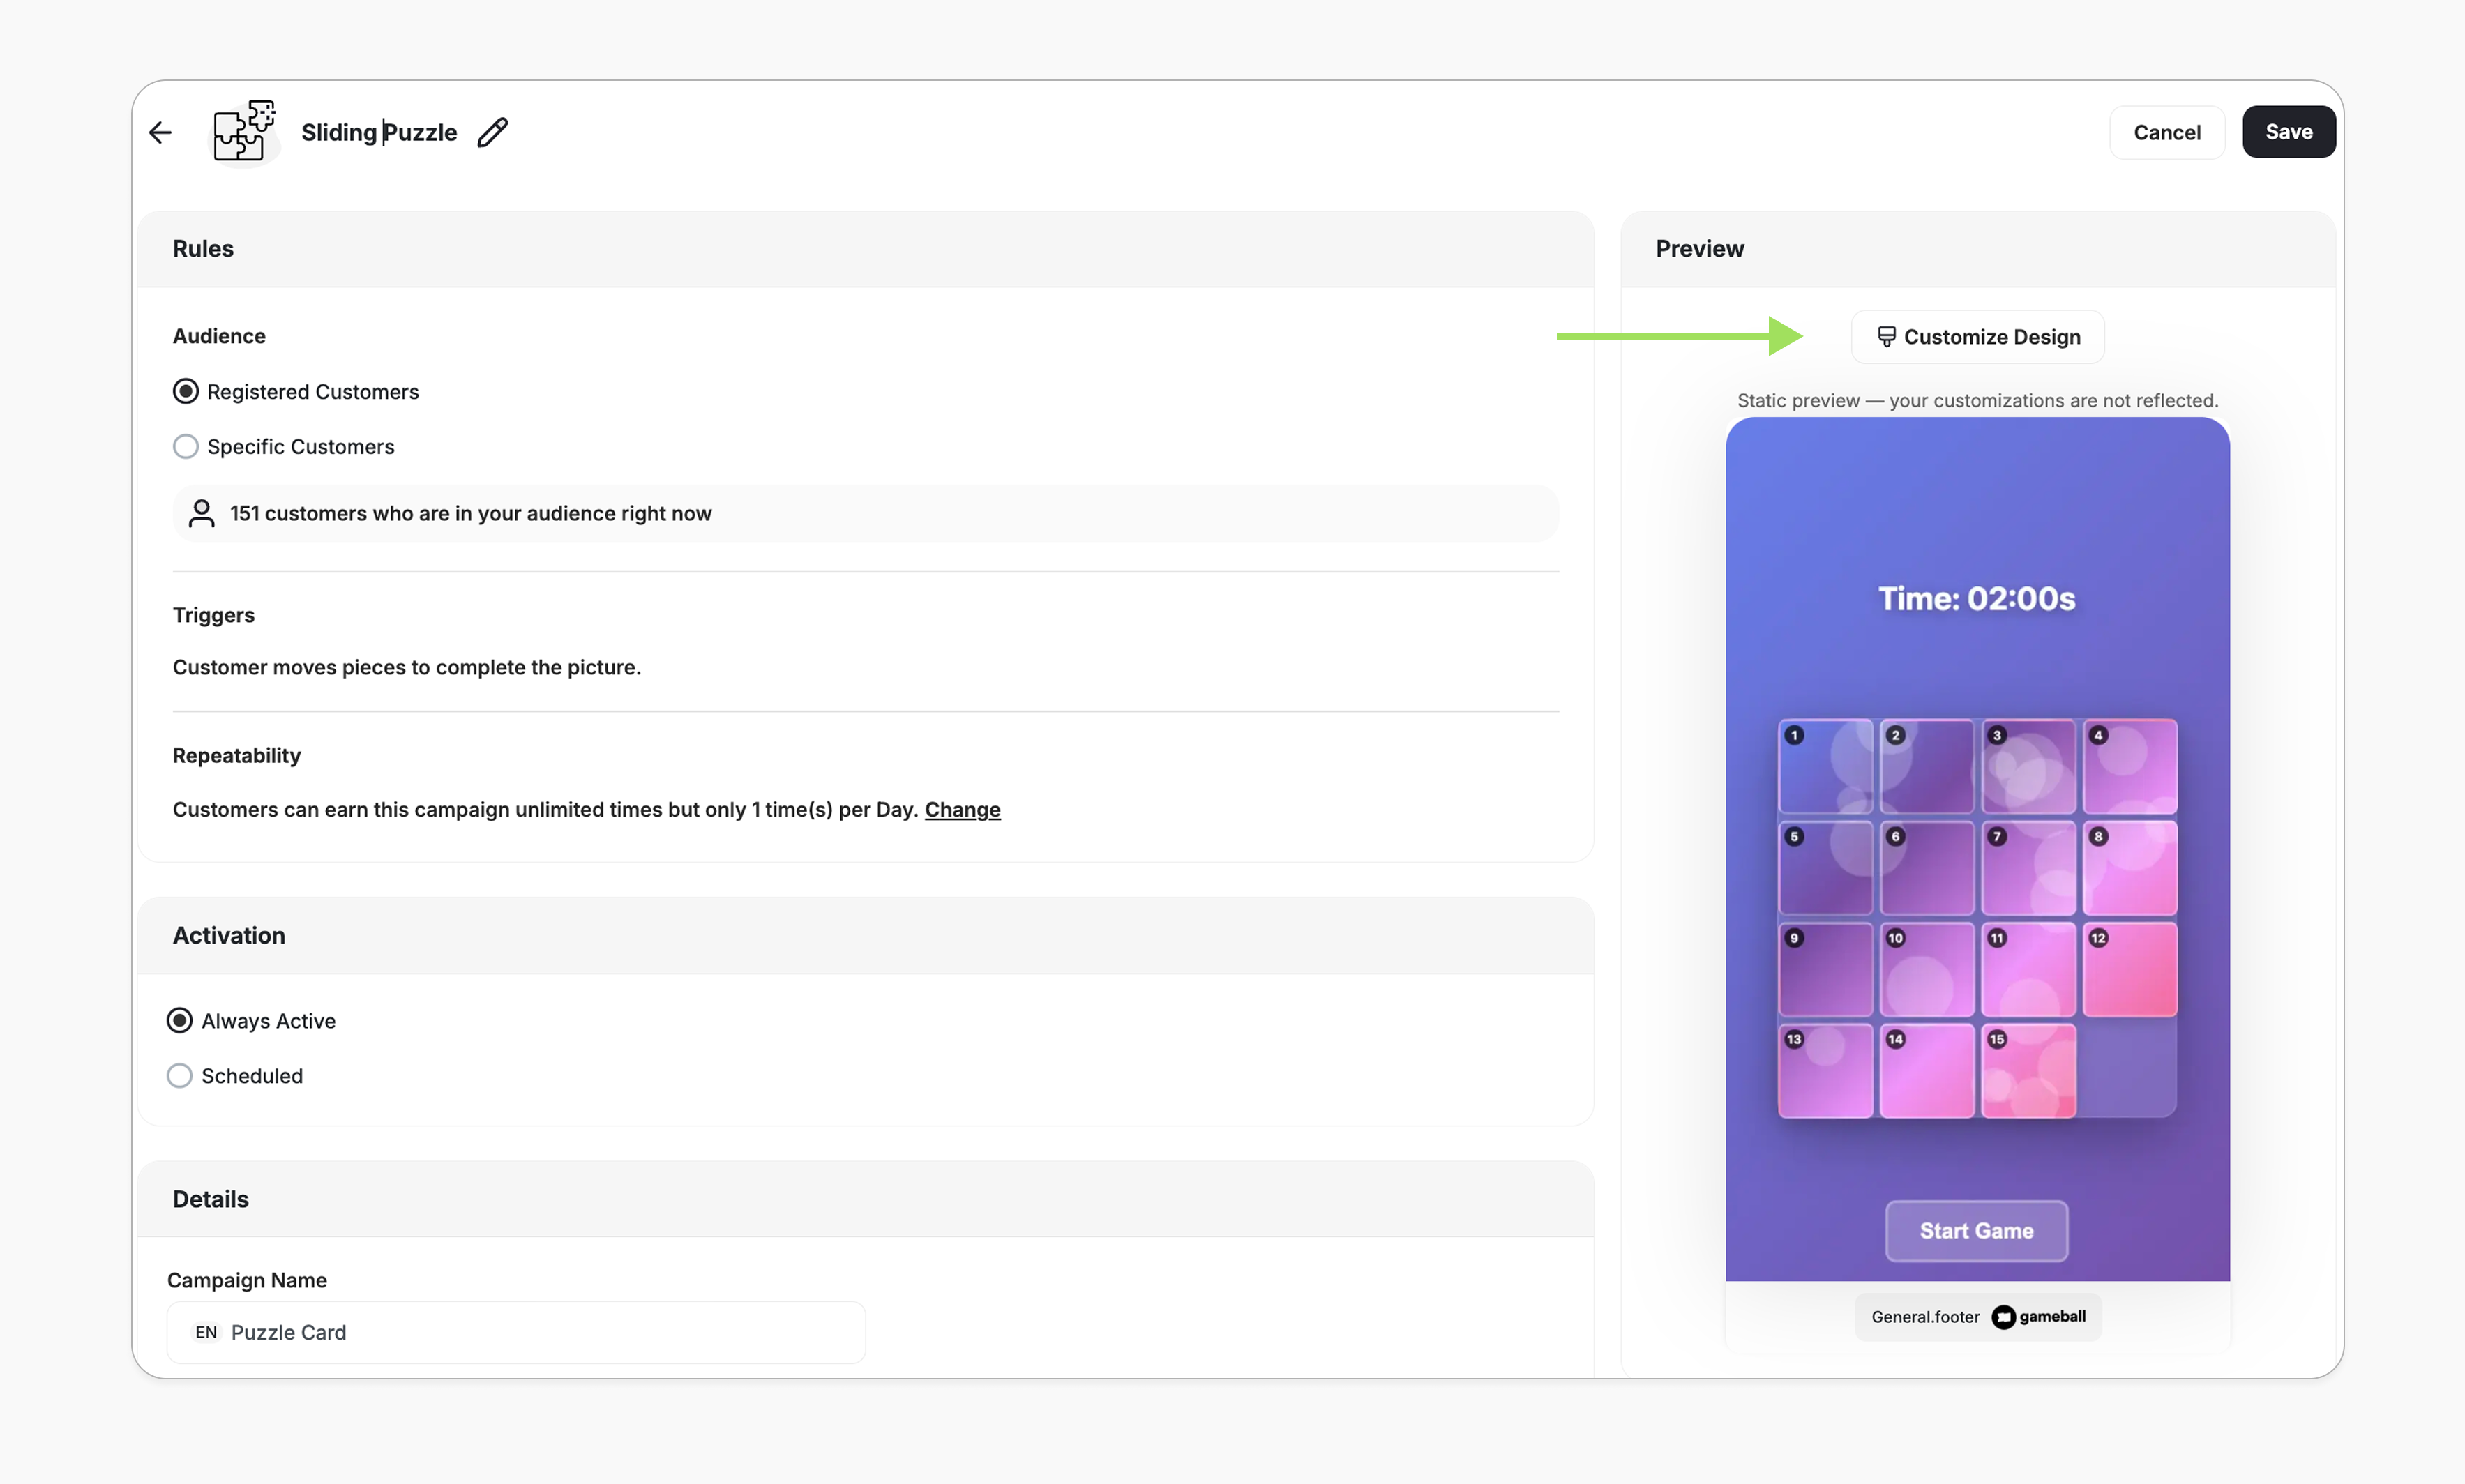This screenshot has width=2465, height=1484.
Task: Click puzzle tile number 1
Action: pos(1825,766)
